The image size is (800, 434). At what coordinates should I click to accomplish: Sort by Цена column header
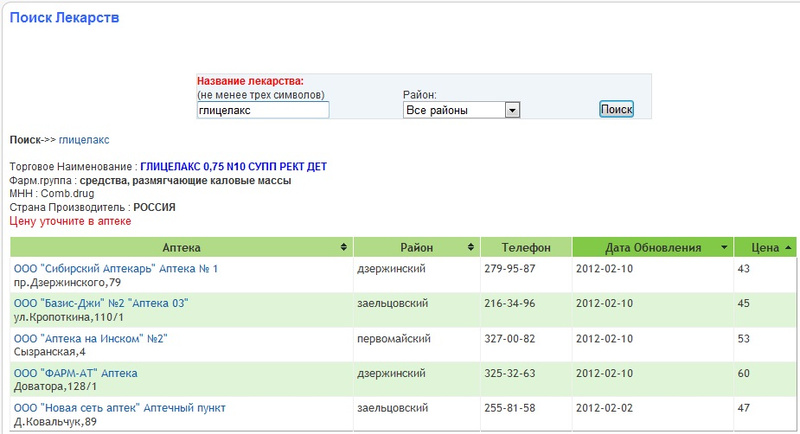pyautogui.click(x=765, y=247)
